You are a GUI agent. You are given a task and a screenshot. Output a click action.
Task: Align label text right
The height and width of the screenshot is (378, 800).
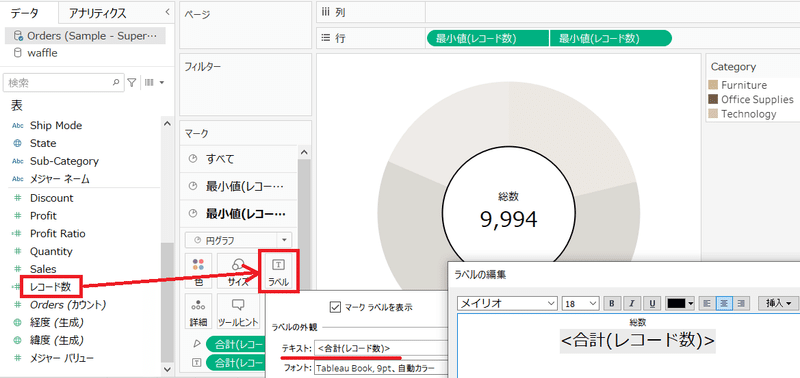tap(740, 303)
